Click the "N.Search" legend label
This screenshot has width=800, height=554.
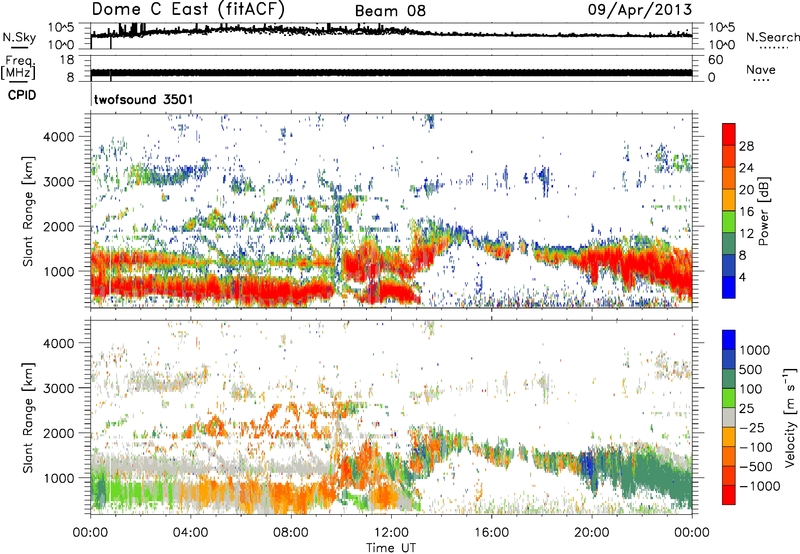(x=772, y=37)
